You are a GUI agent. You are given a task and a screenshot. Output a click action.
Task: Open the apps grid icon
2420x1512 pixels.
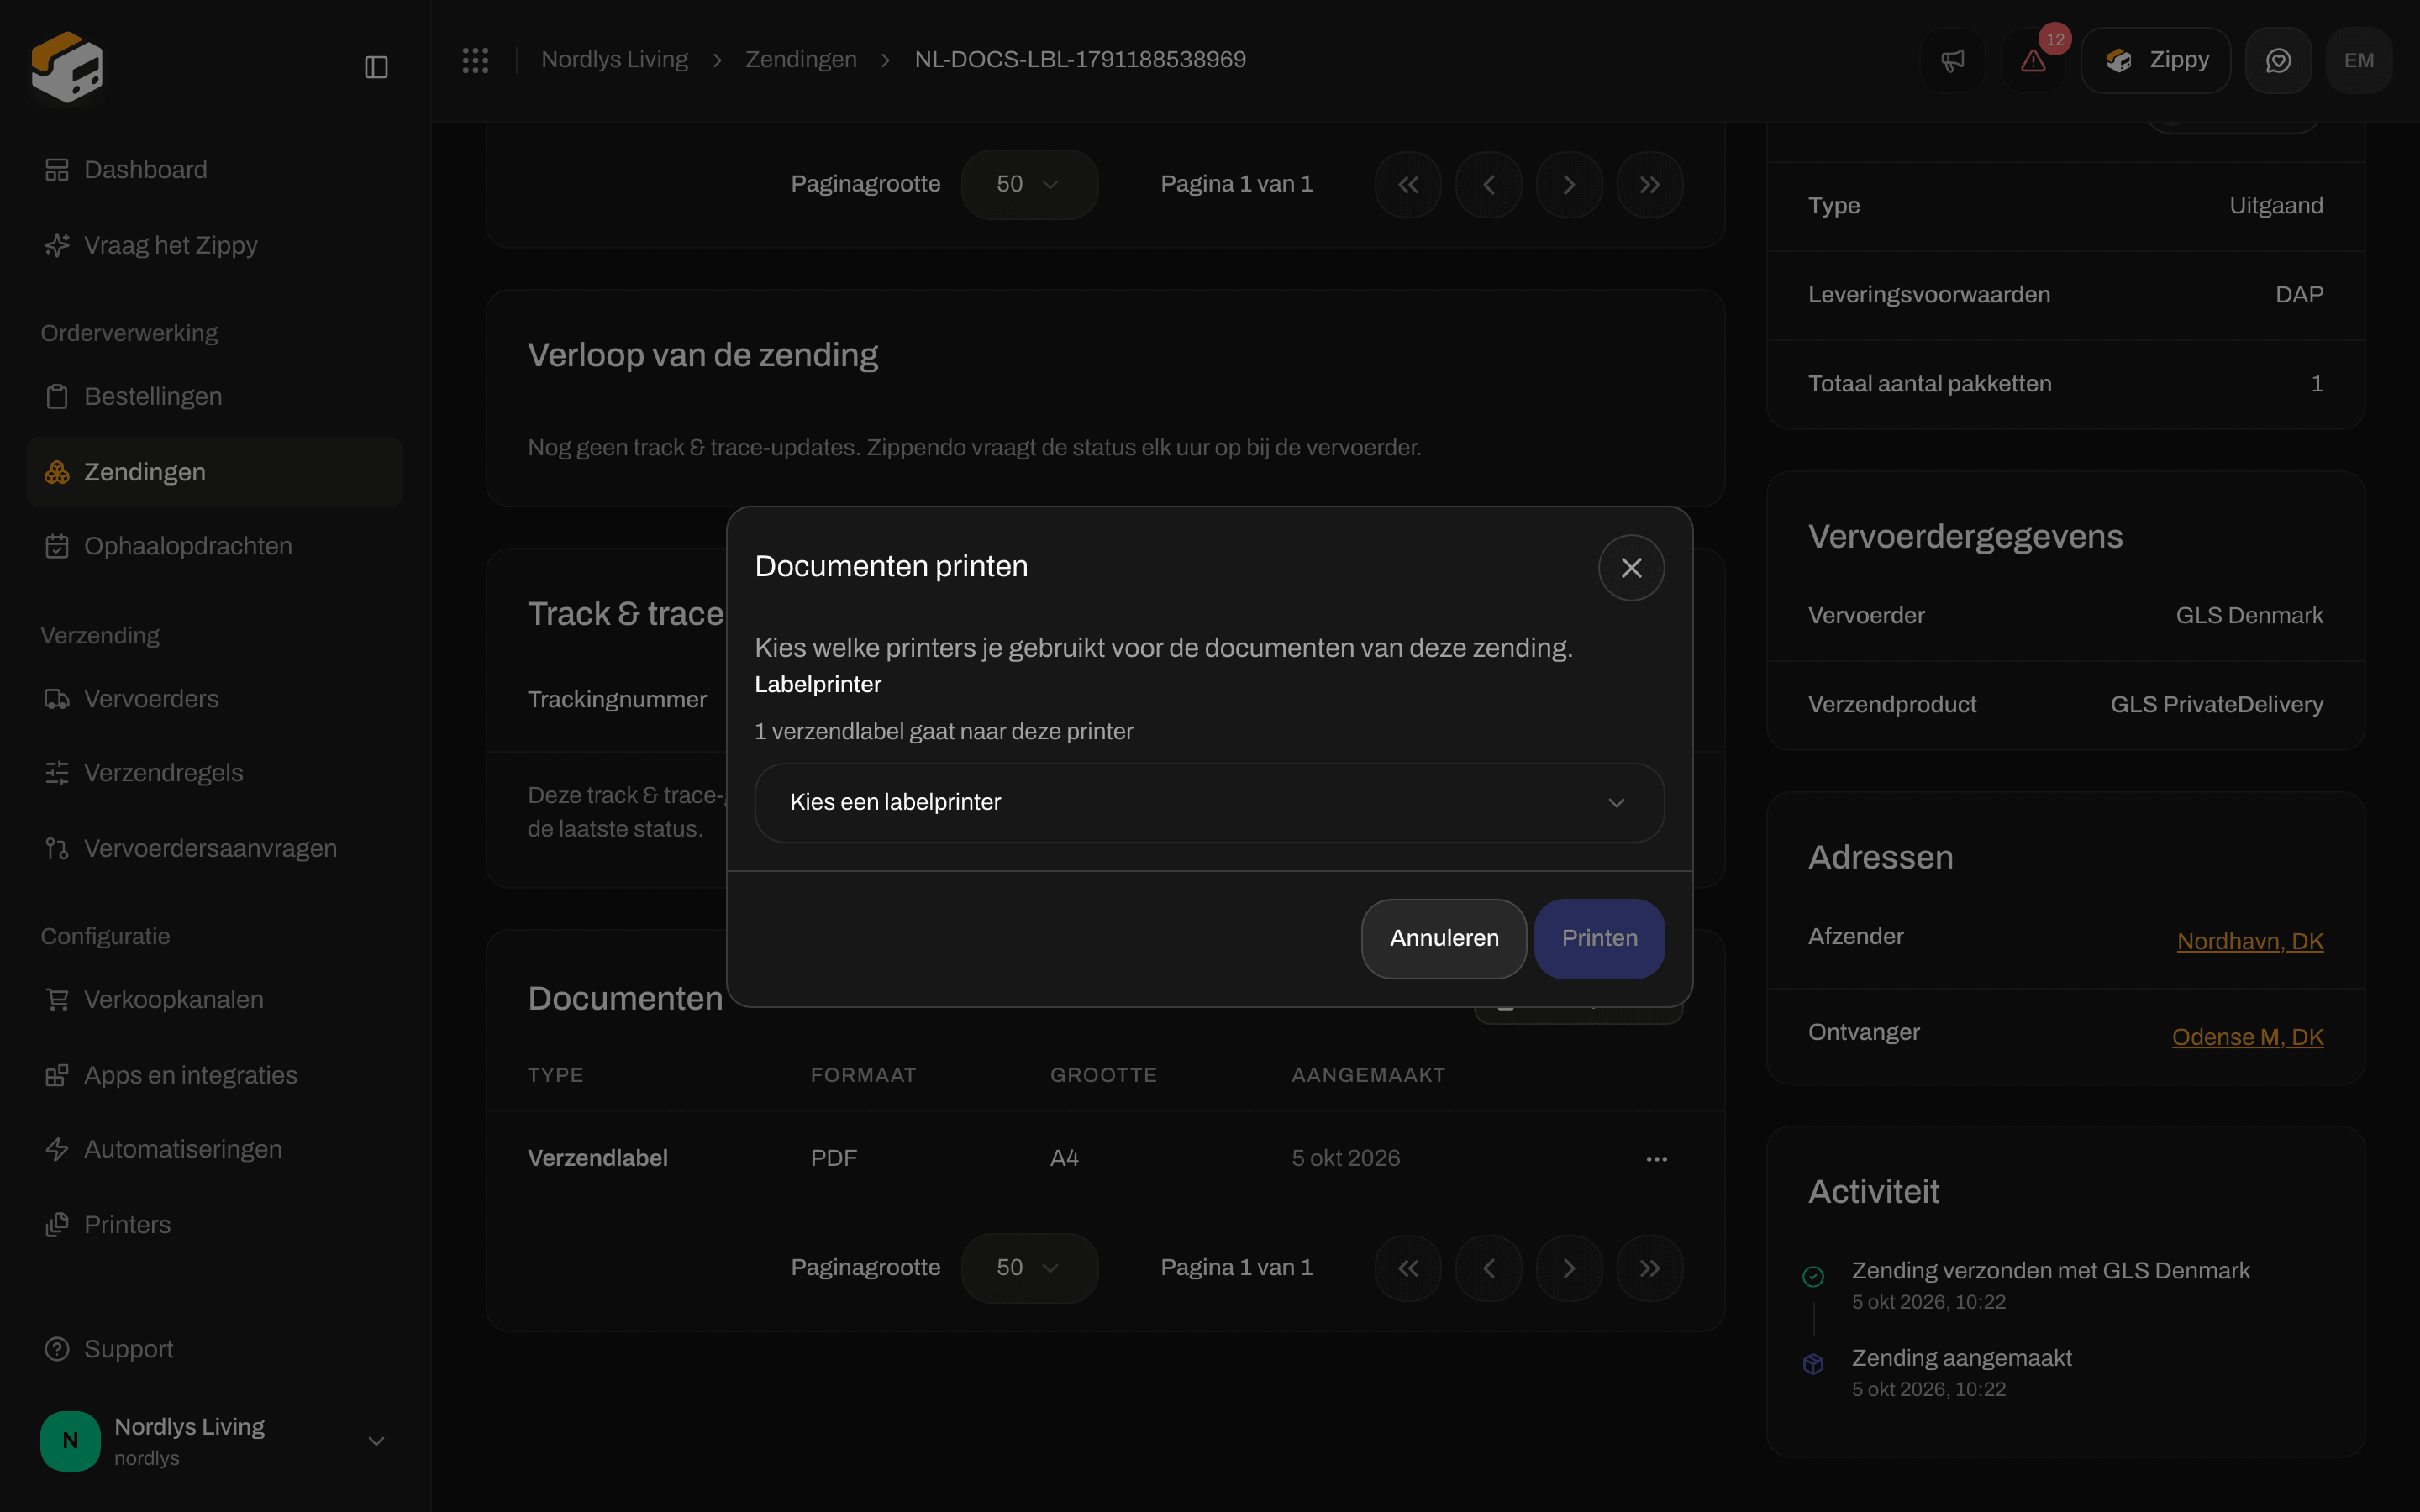[475, 60]
